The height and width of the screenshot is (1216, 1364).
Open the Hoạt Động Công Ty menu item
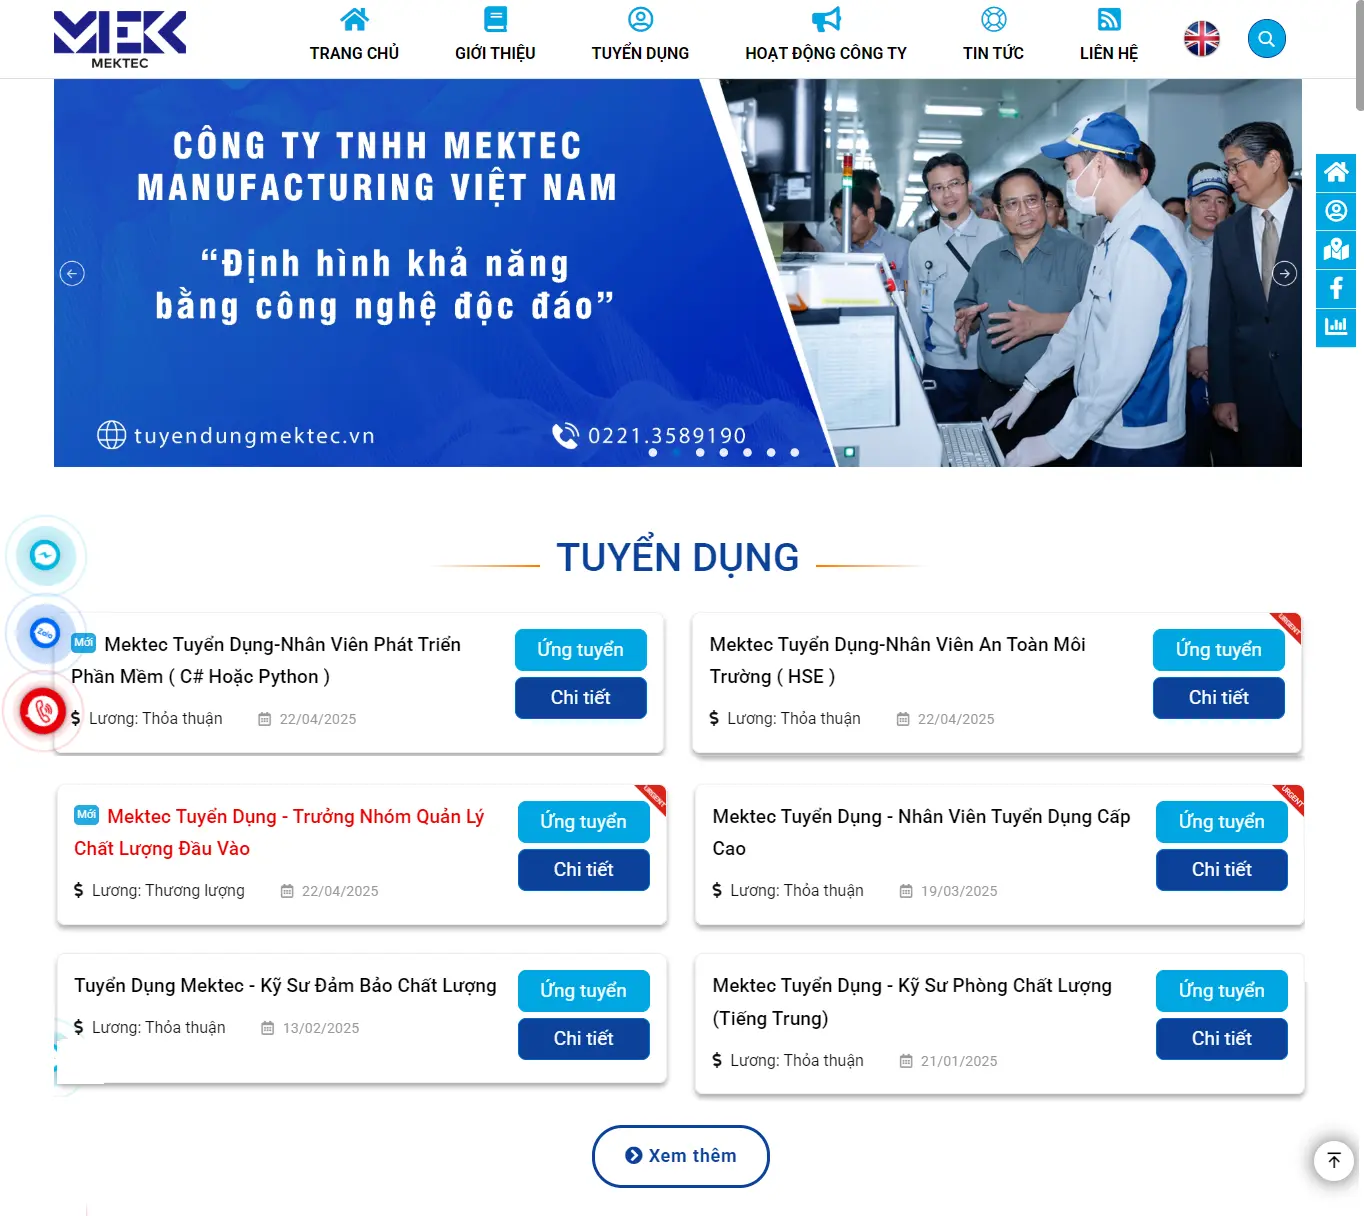826,53
